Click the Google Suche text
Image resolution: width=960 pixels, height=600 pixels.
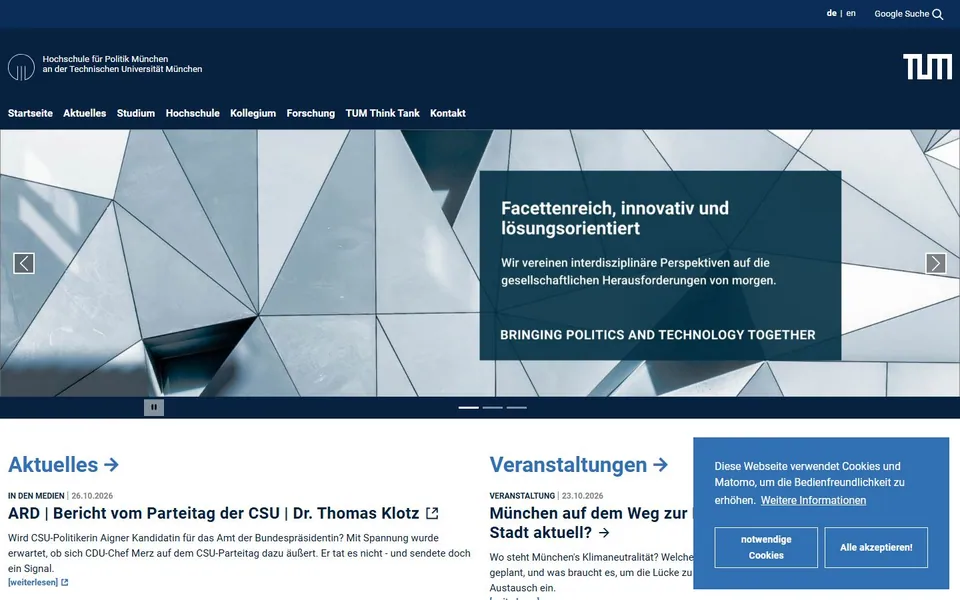pos(901,13)
